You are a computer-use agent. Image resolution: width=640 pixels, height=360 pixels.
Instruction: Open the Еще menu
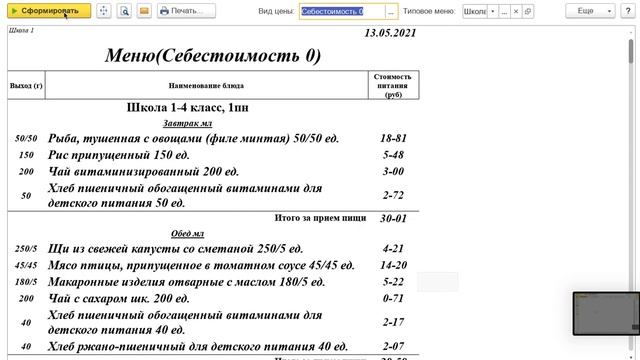(x=590, y=11)
